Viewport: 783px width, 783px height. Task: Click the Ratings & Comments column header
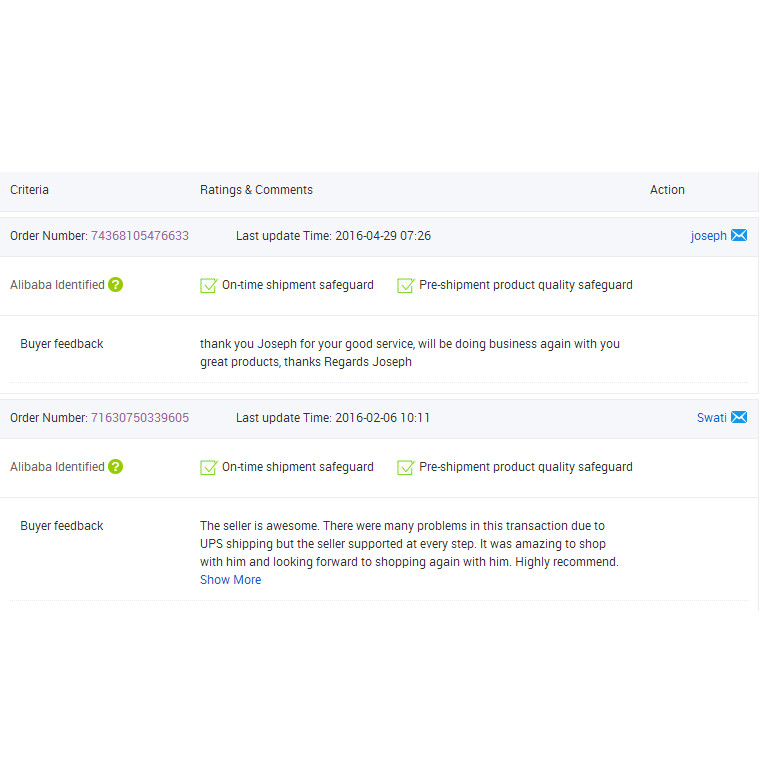tap(256, 190)
